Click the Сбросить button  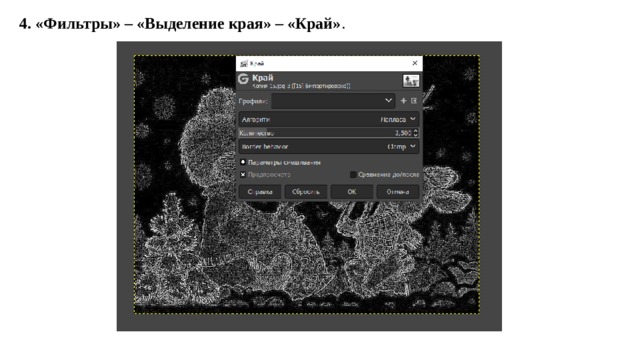click(x=306, y=192)
